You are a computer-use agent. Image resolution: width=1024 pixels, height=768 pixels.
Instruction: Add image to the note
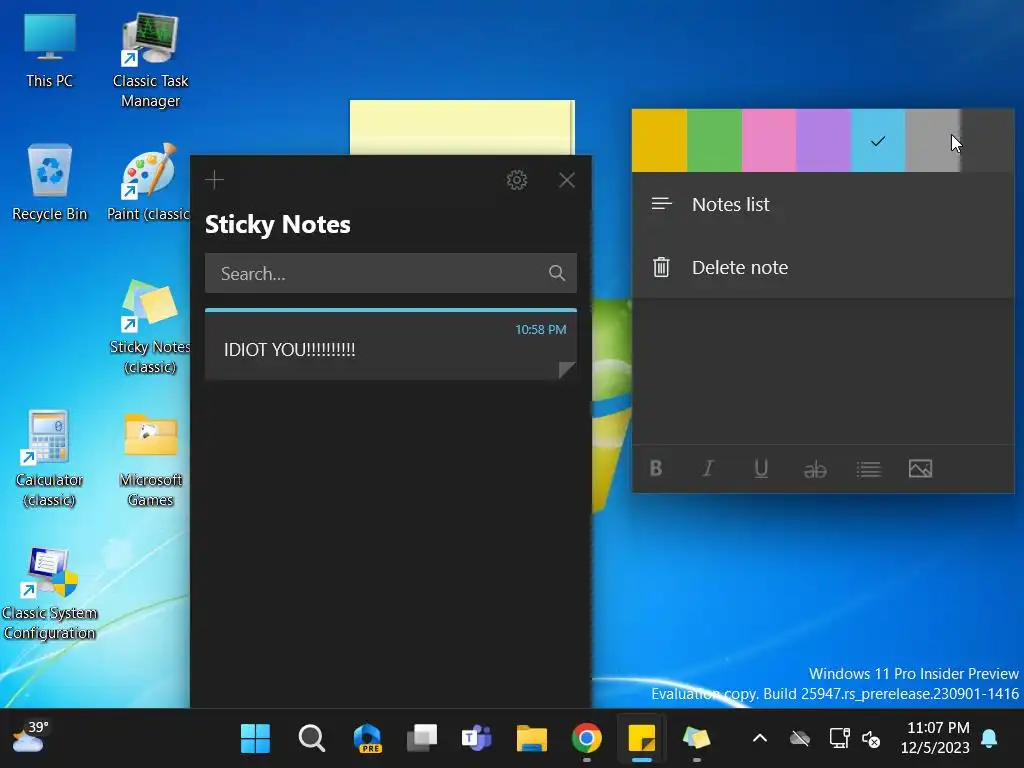pyautogui.click(x=920, y=468)
